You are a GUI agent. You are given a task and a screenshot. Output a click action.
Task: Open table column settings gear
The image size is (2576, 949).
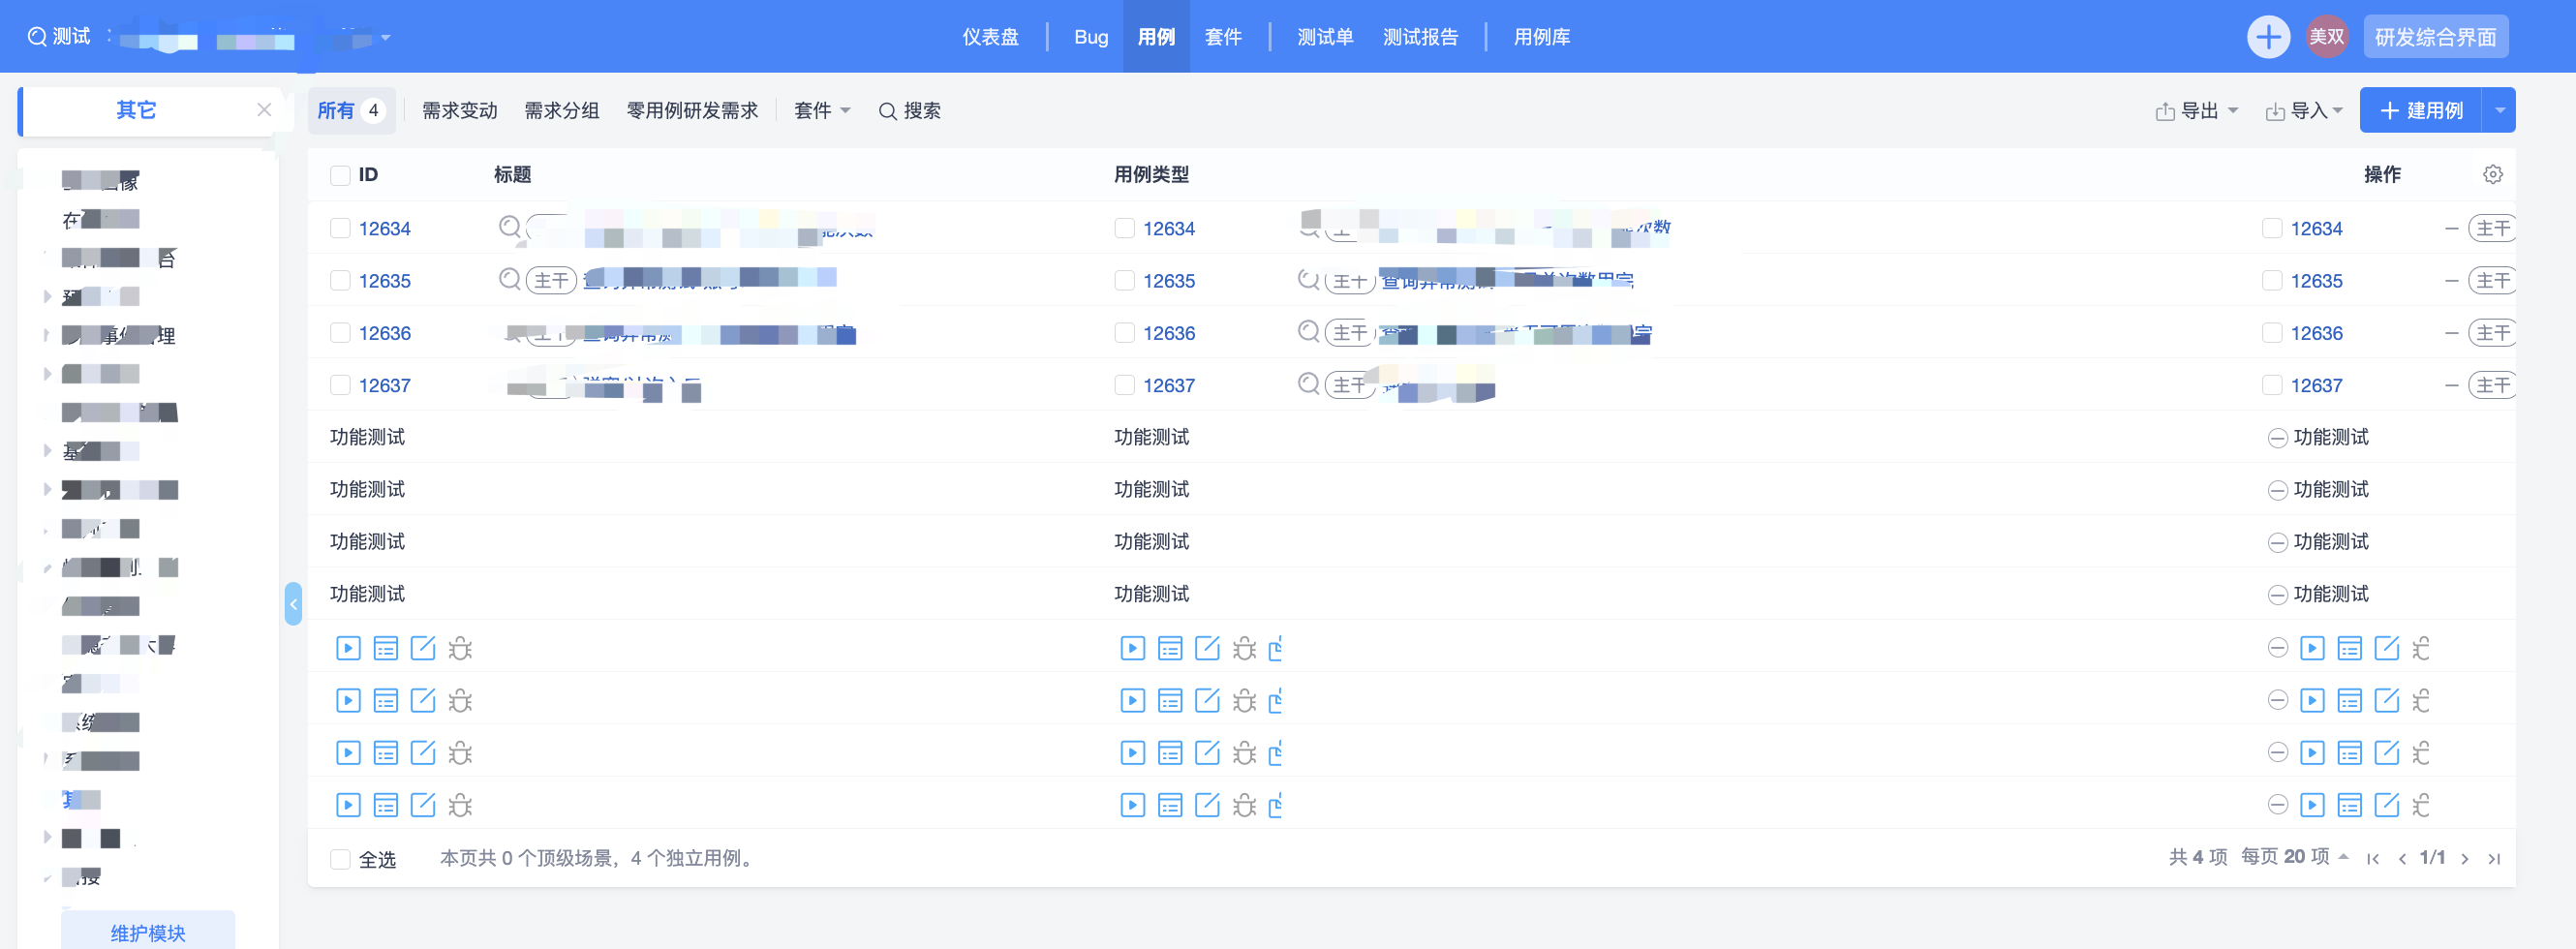(x=2492, y=175)
